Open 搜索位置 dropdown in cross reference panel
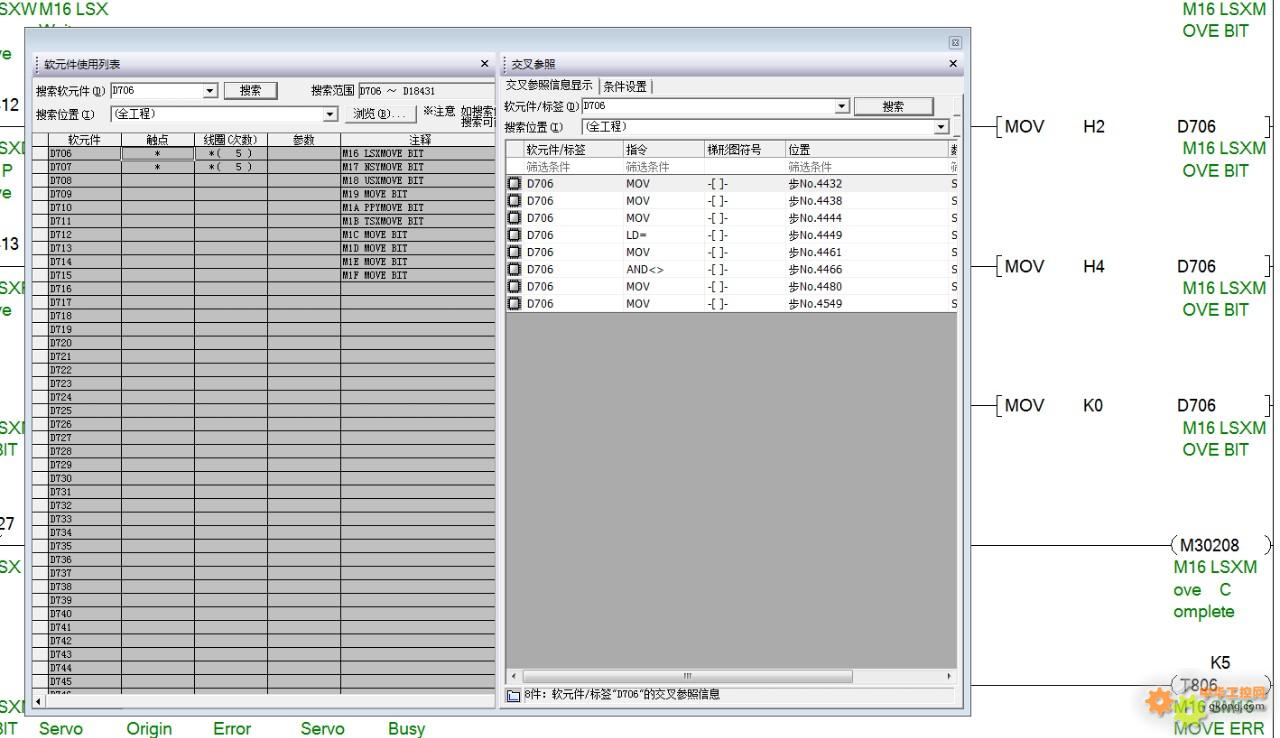The height and width of the screenshot is (738, 1280). tap(941, 127)
